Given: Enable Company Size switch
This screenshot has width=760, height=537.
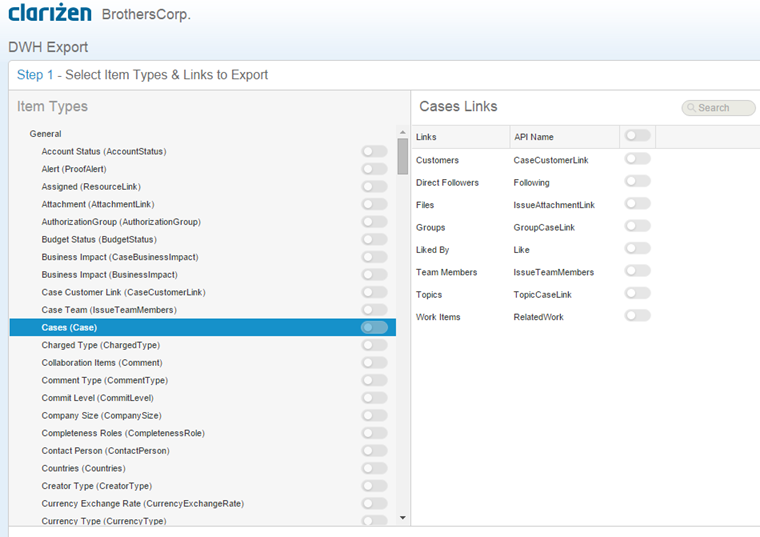Looking at the screenshot, I should pyautogui.click(x=374, y=415).
